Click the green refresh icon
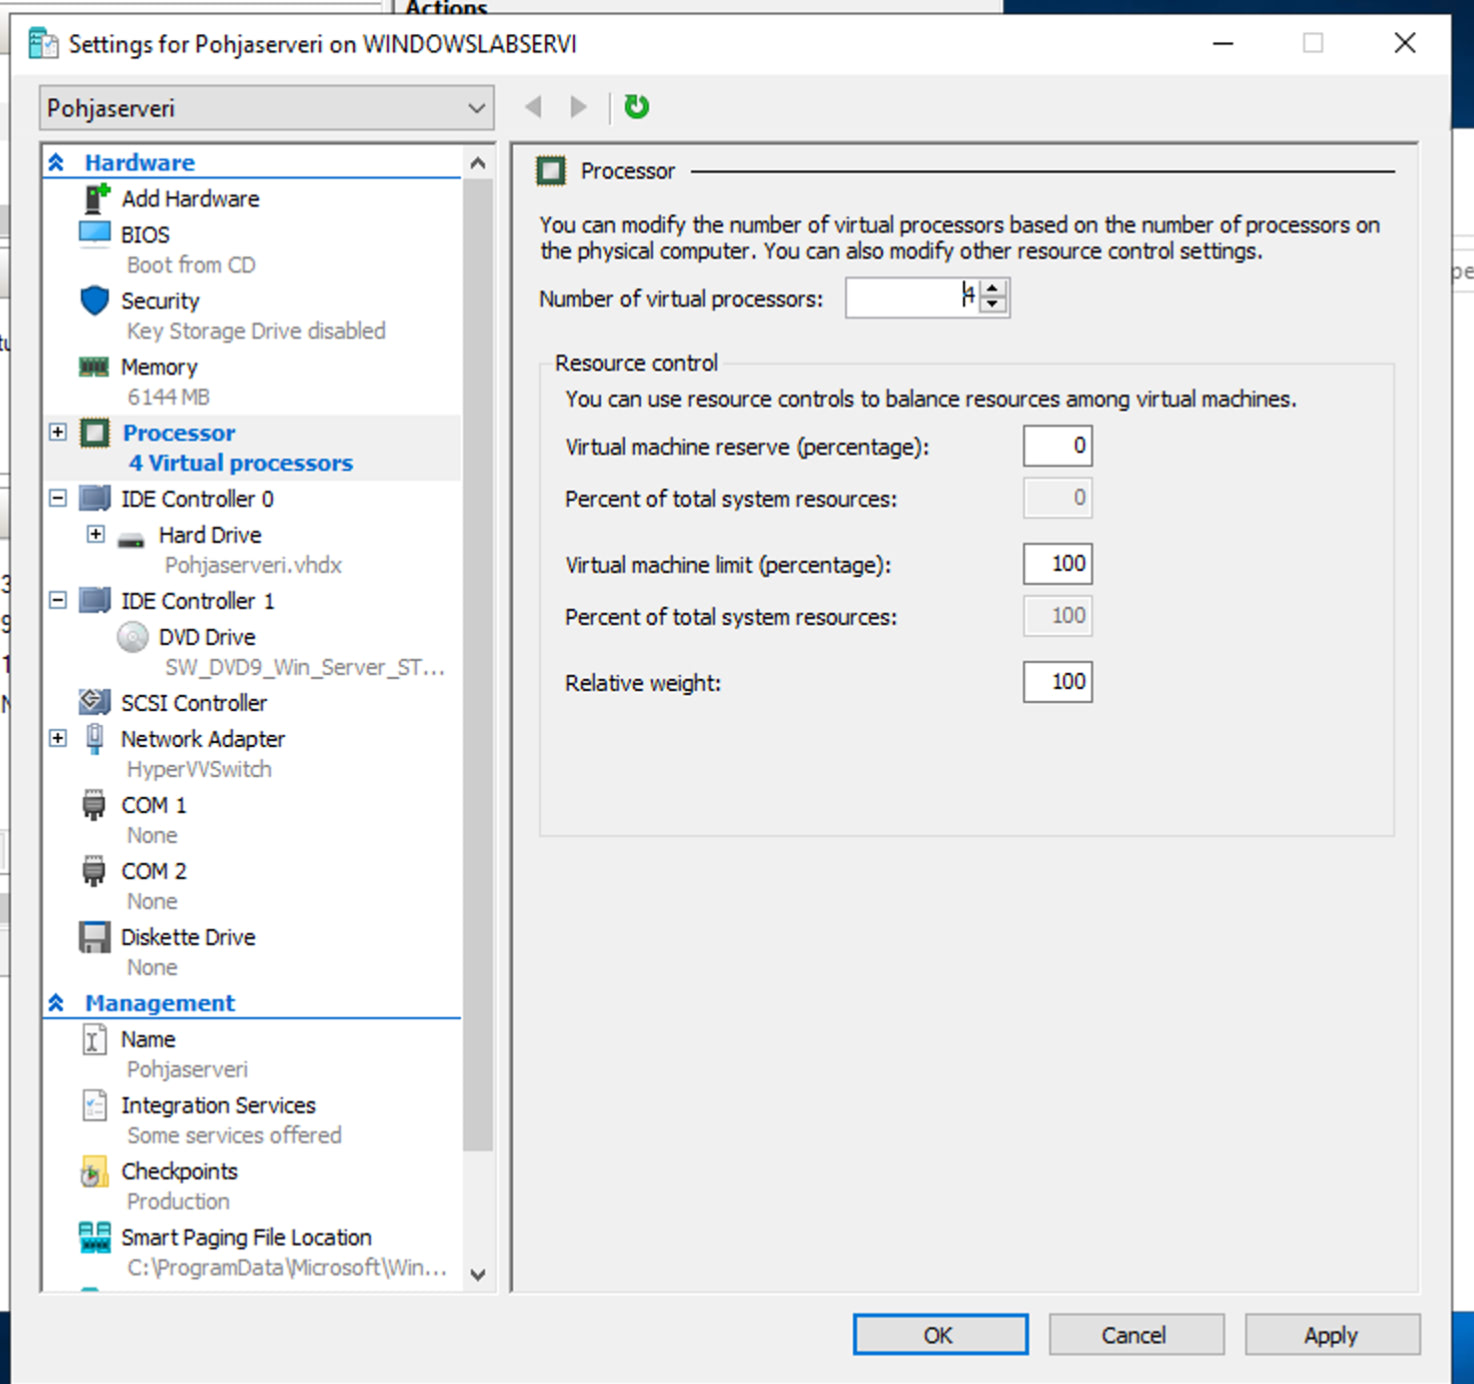 [x=636, y=107]
